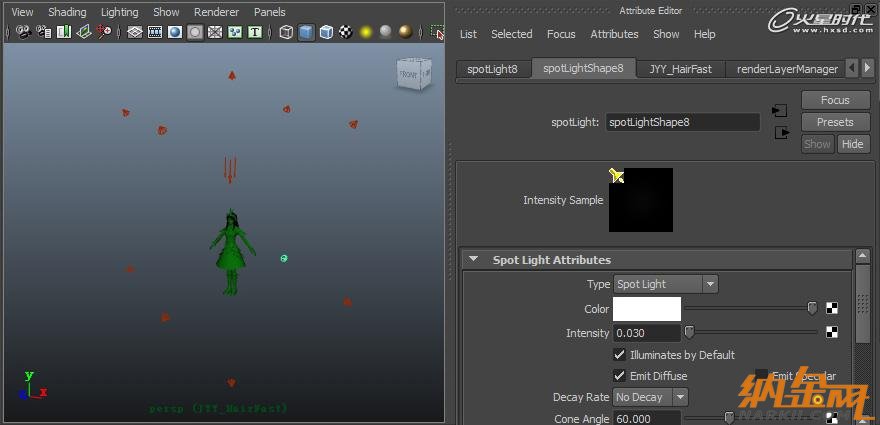Click the Presets button
This screenshot has width=880, height=425.
(x=835, y=122)
